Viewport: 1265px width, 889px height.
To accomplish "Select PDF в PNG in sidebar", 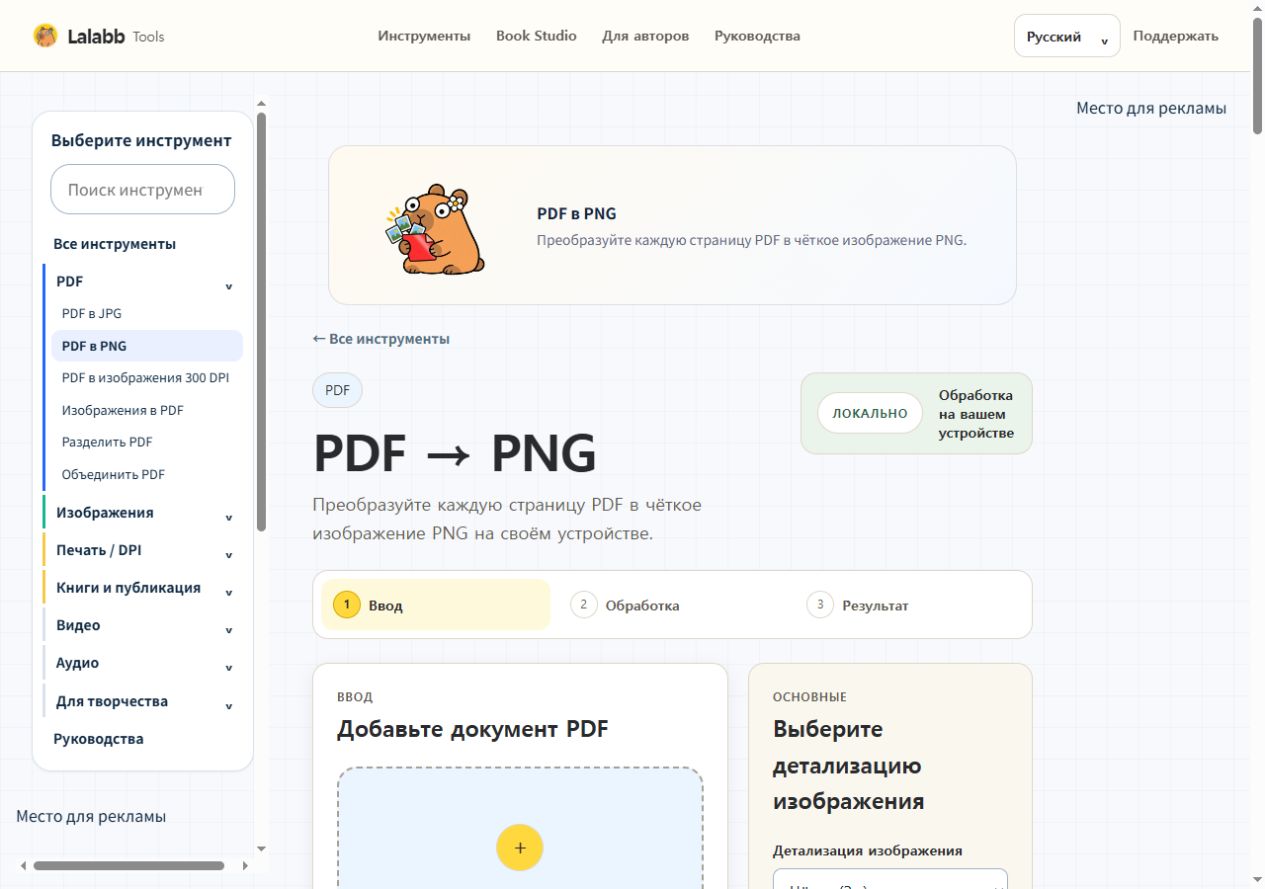I will pyautogui.click(x=147, y=346).
